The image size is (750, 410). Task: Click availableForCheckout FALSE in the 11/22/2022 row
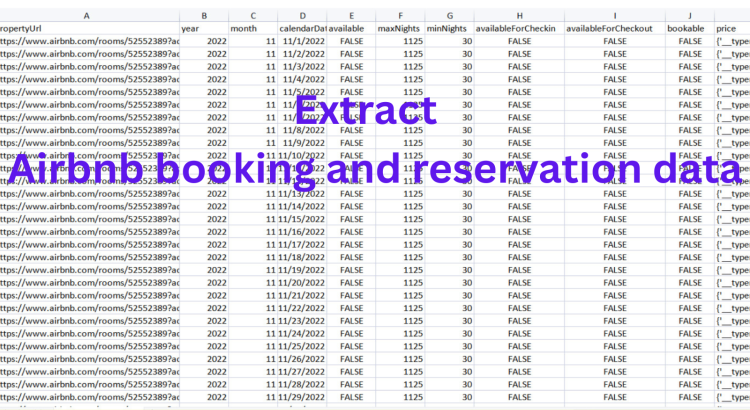[x=615, y=308]
